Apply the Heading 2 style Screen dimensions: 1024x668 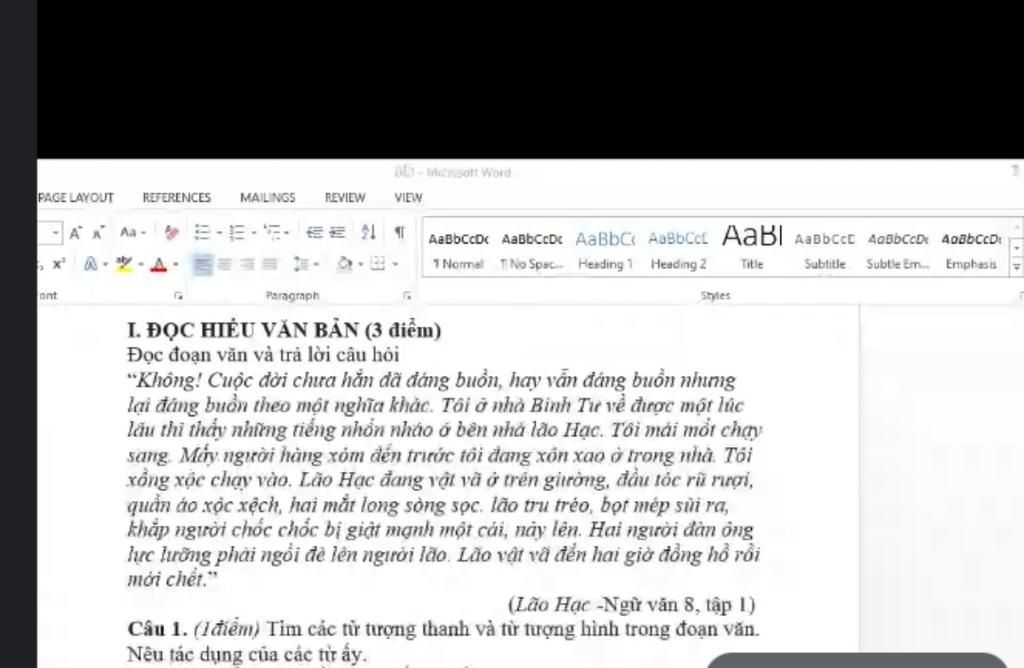[x=678, y=250]
